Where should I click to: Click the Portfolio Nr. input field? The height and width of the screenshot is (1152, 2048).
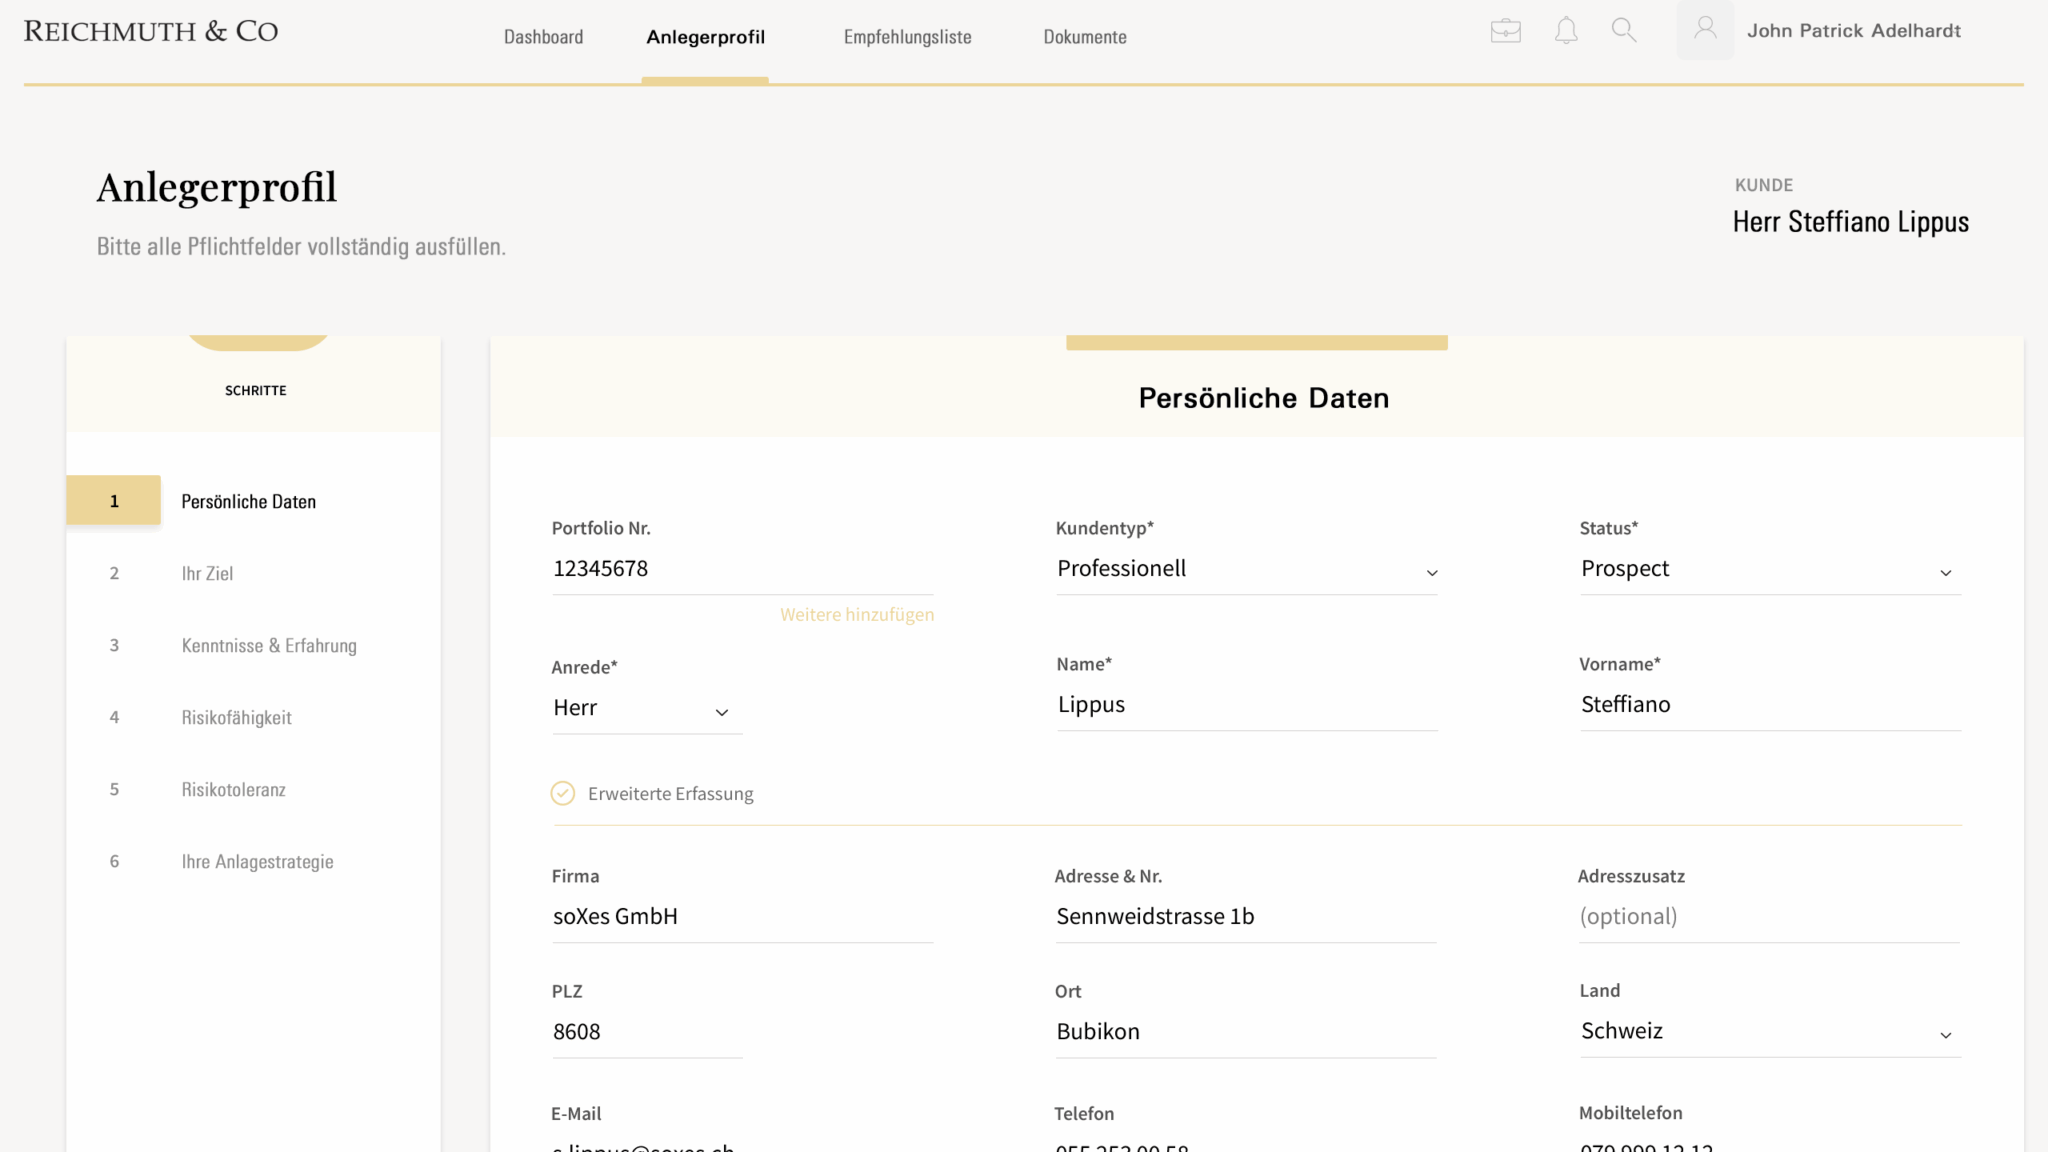741,569
